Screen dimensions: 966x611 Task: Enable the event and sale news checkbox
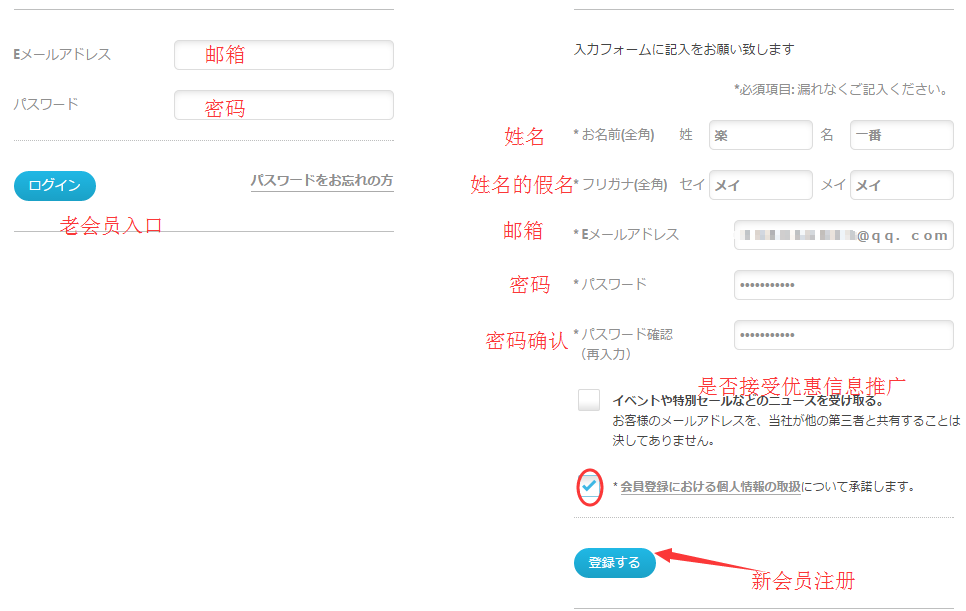coord(589,400)
